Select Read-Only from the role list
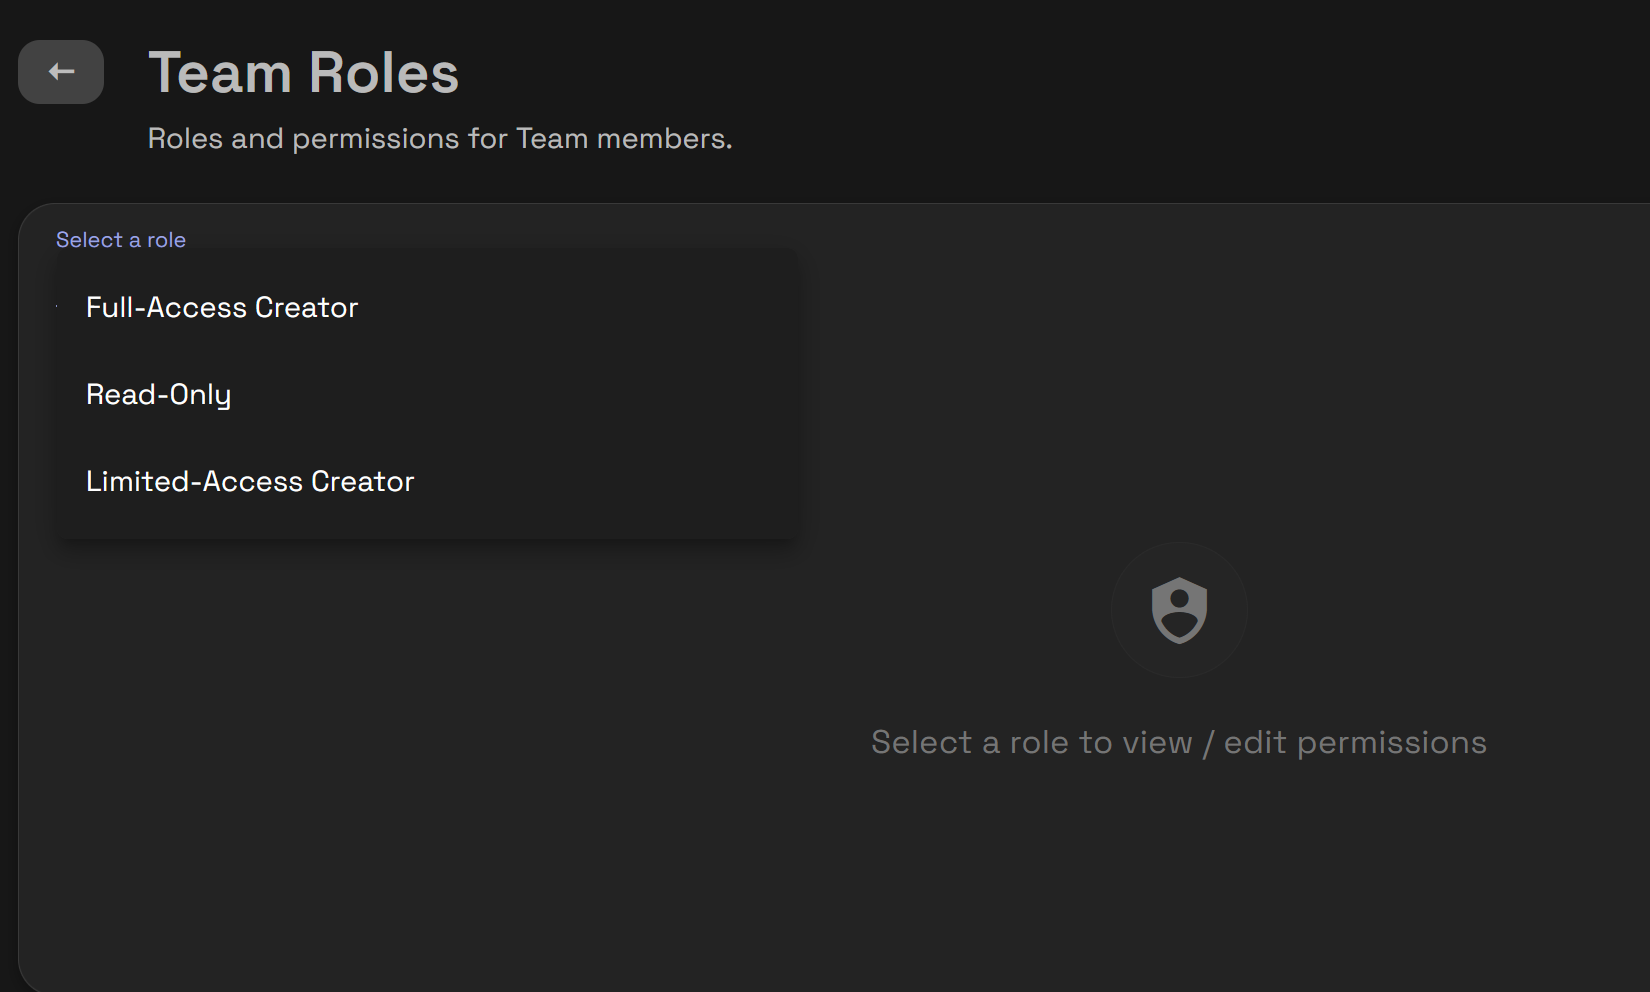 click(158, 394)
